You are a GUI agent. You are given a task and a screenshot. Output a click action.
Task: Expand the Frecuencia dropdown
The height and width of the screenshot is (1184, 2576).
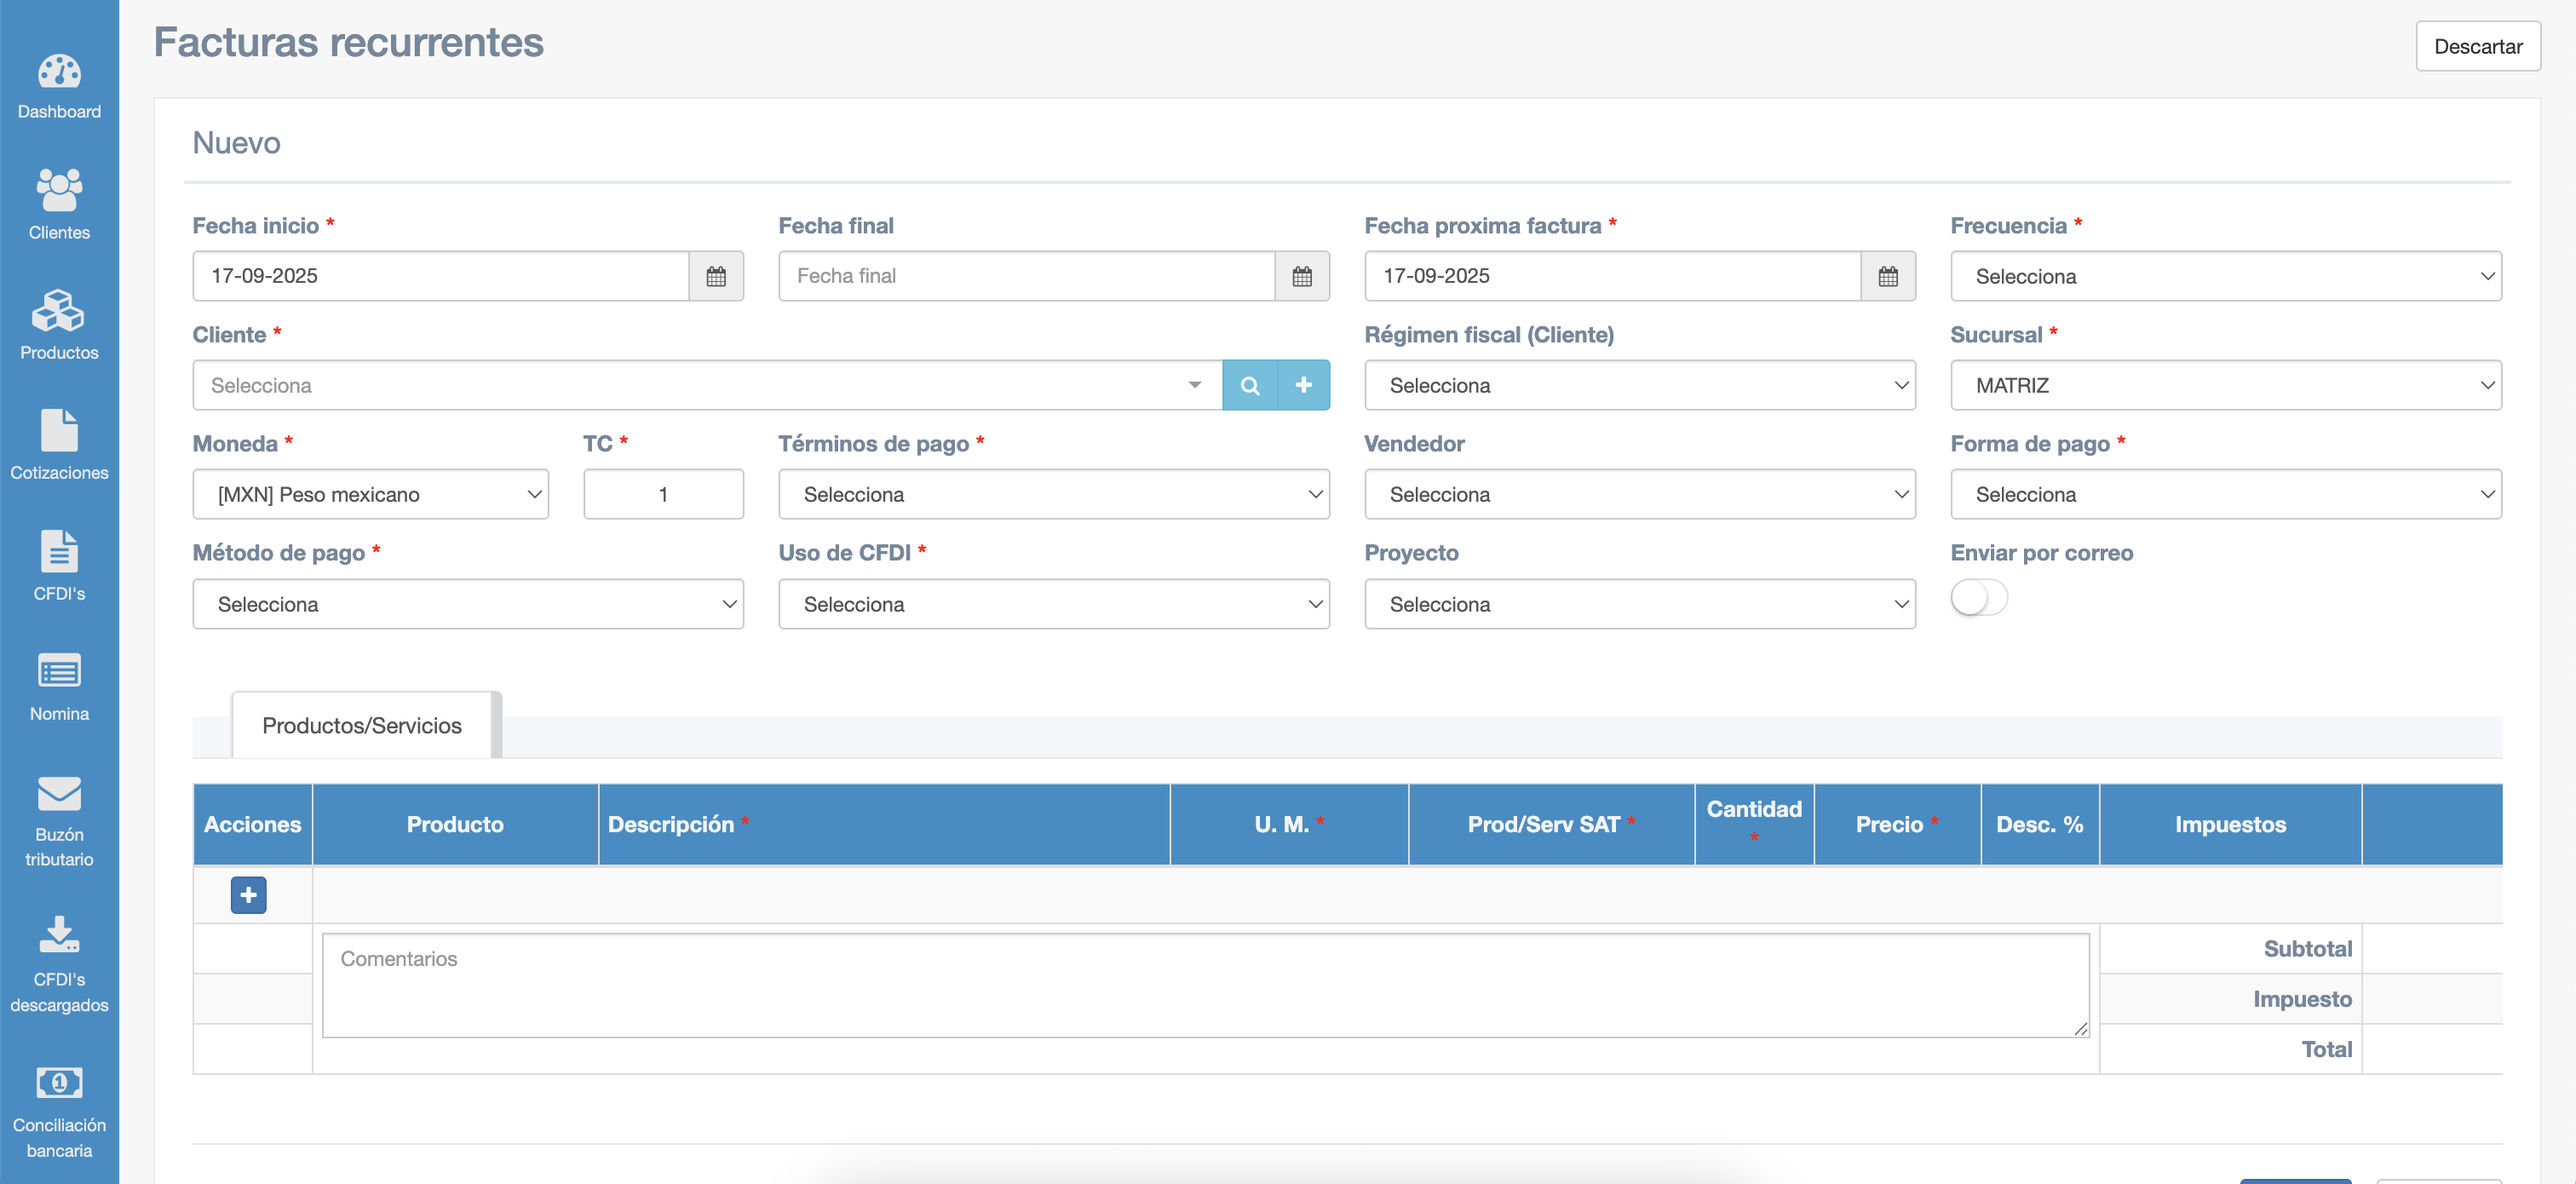(x=2225, y=276)
